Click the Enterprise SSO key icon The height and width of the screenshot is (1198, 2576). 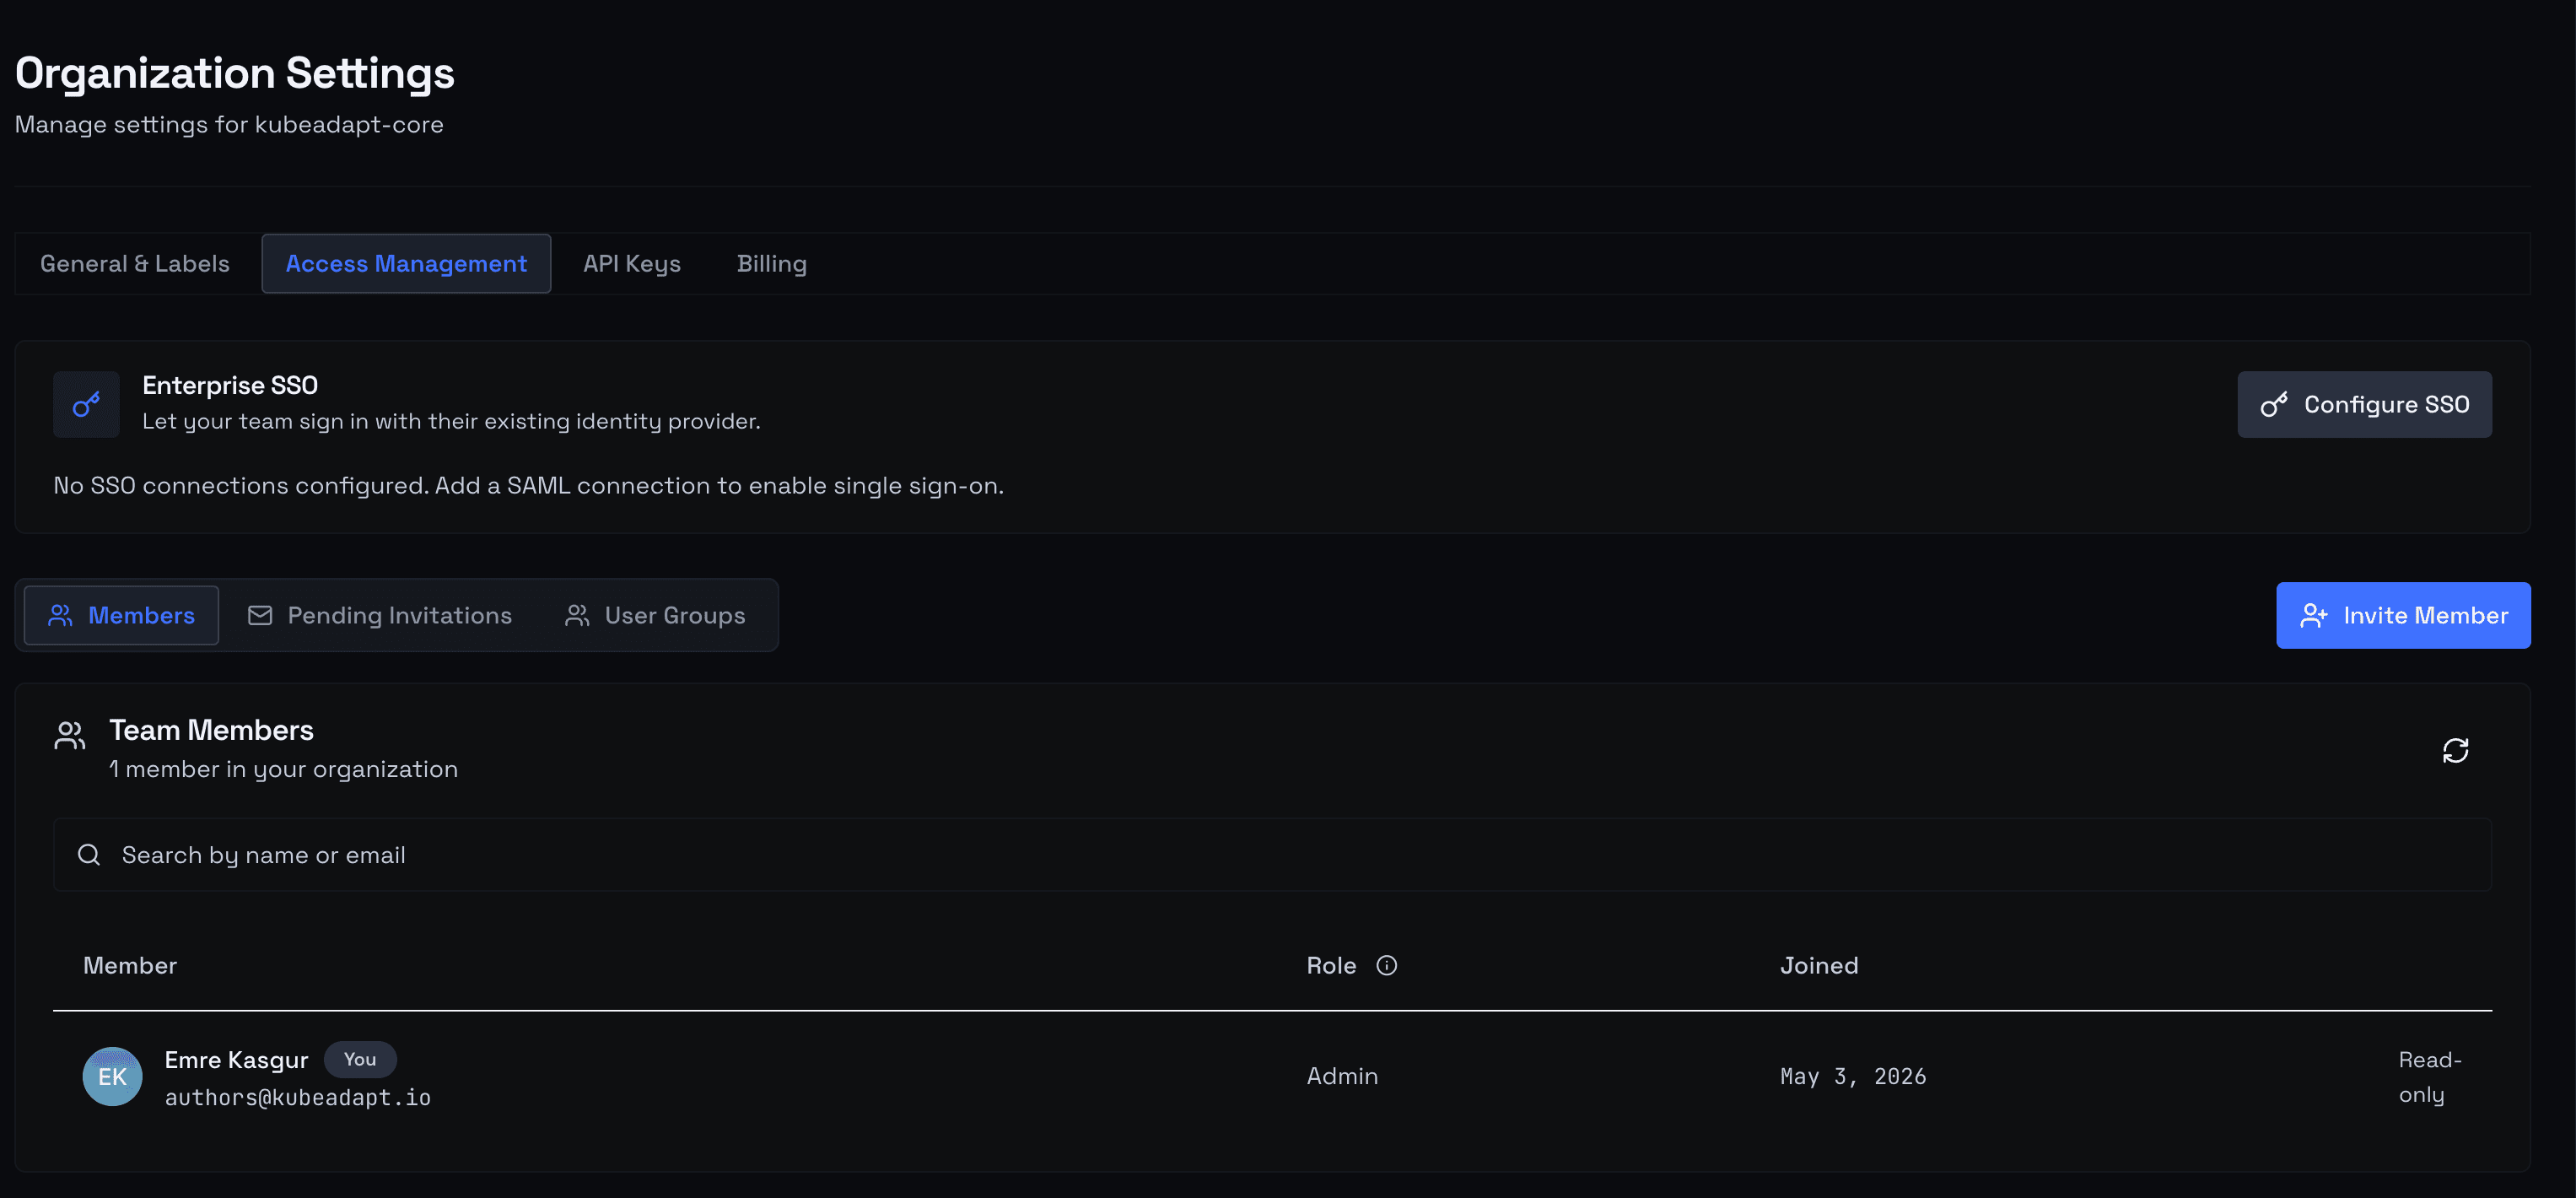click(x=86, y=404)
